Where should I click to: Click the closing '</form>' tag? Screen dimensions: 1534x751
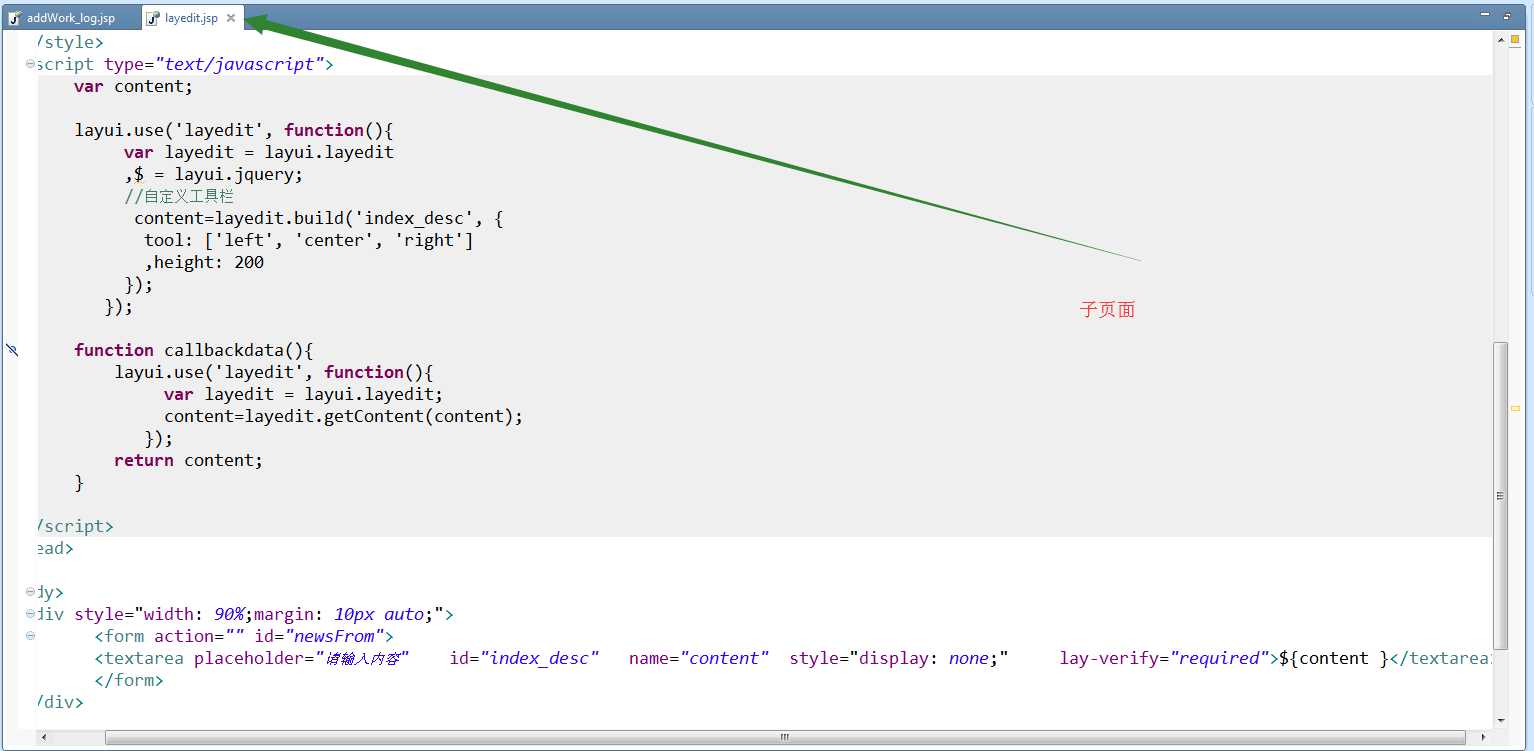tap(129, 680)
